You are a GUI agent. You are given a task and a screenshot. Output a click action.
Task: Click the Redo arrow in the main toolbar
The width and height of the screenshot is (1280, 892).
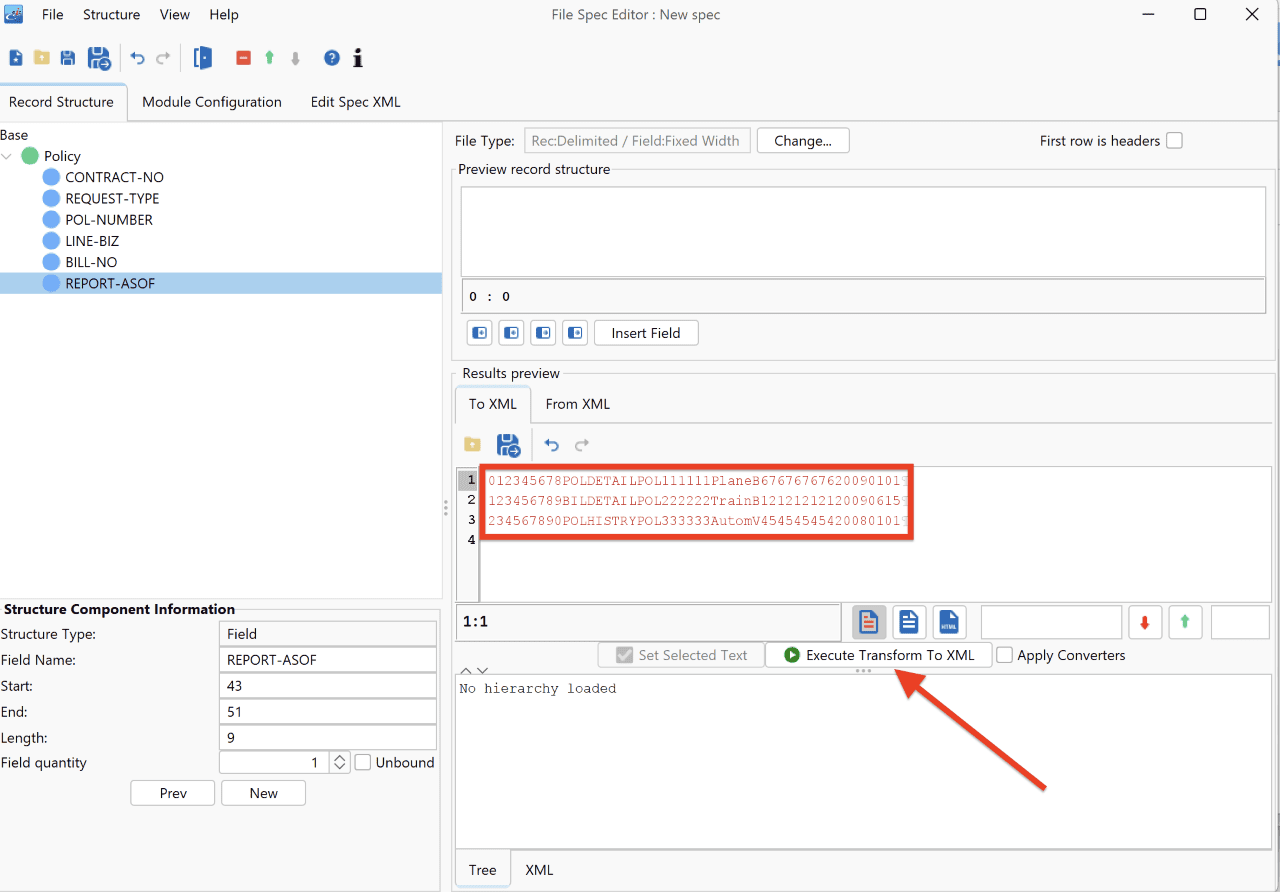pos(163,59)
